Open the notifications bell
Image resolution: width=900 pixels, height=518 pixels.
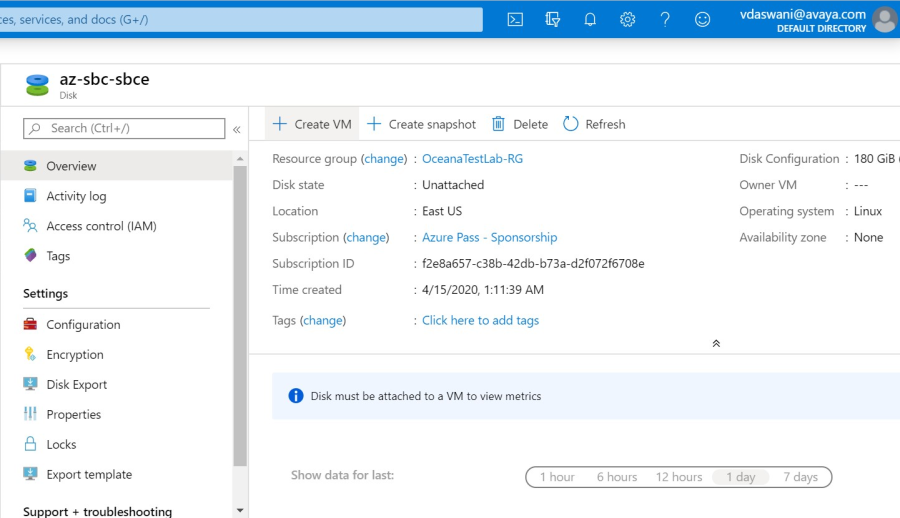590,20
